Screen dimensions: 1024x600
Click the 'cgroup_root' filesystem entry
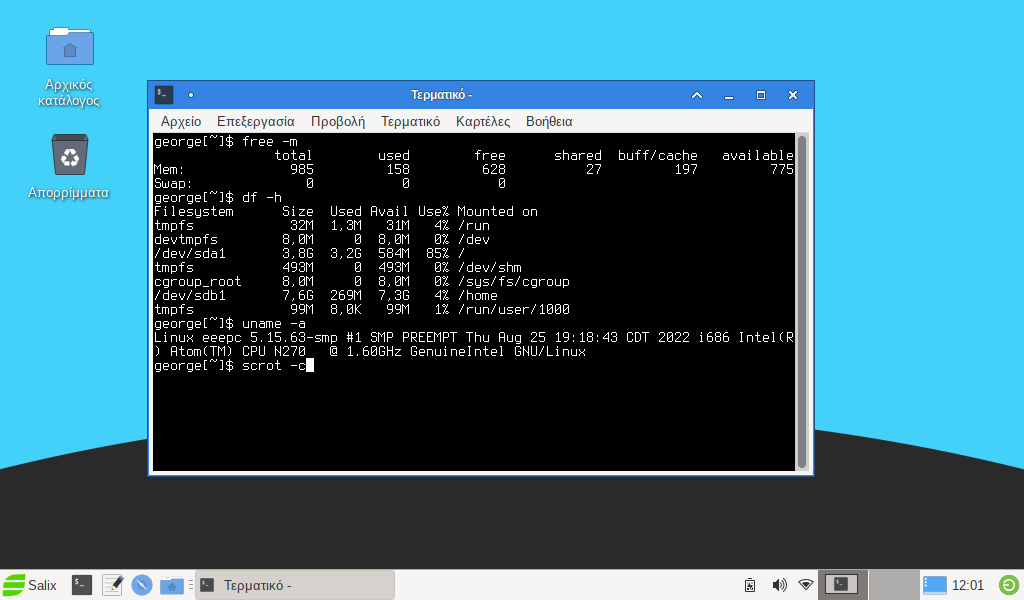coord(198,281)
